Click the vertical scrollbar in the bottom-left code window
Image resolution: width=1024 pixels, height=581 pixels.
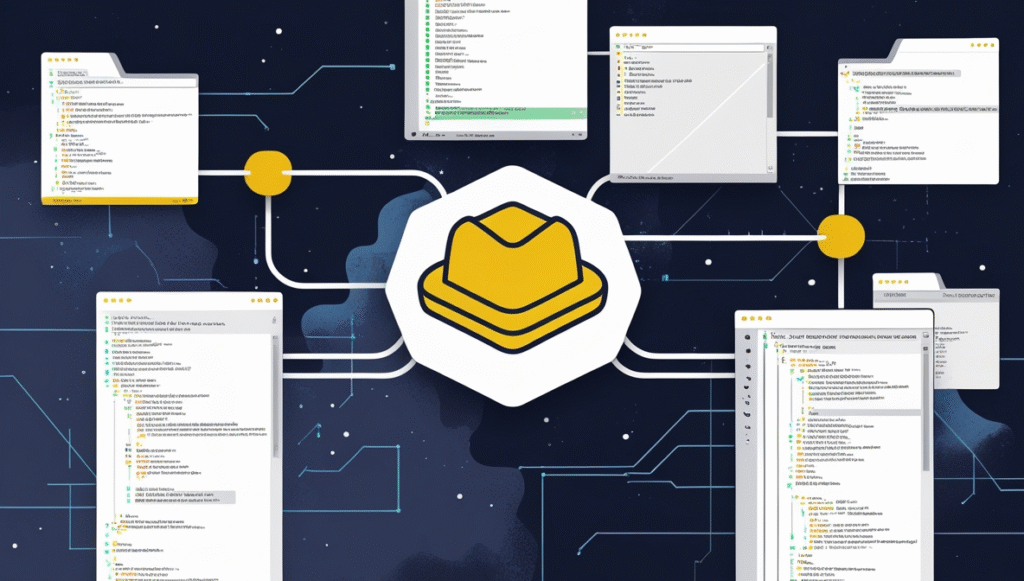(x=275, y=397)
